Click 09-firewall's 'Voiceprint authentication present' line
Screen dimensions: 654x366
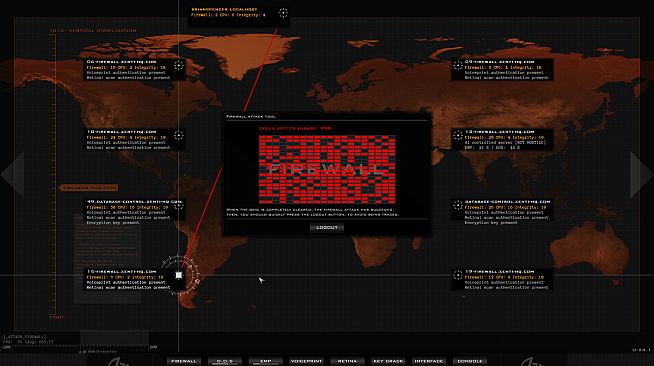(x=504, y=73)
